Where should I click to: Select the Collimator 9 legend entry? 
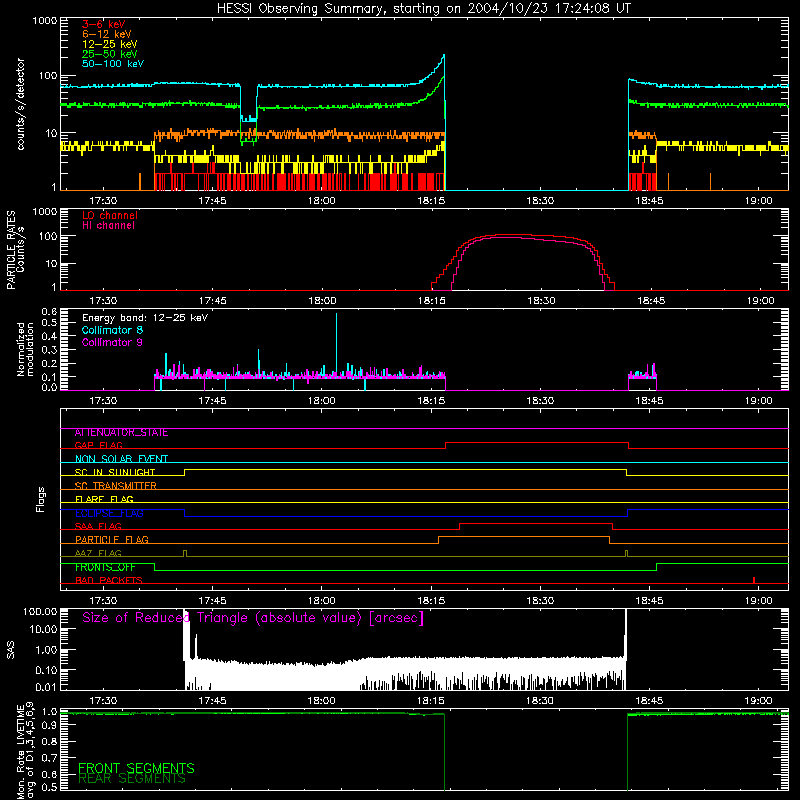pos(112,342)
